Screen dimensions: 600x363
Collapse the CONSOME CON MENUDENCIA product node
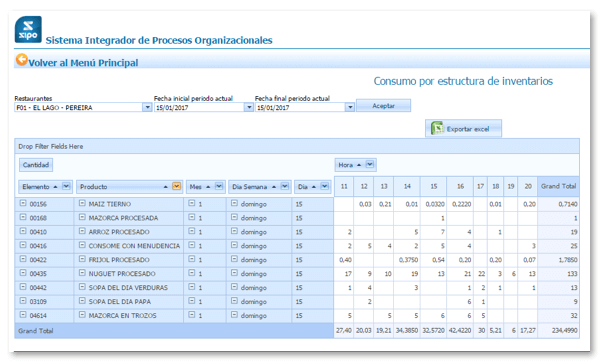pyautogui.click(x=82, y=245)
